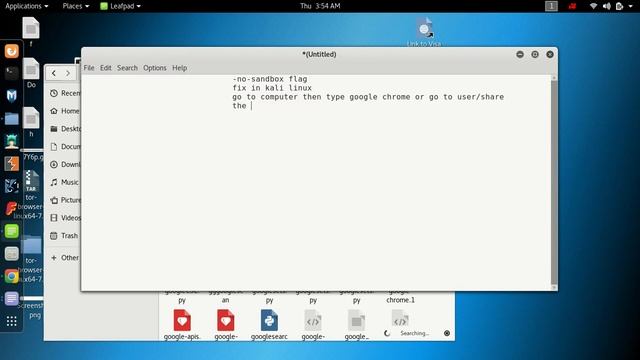Go back in the Files window
Image resolution: width=640 pixels, height=360 pixels.
[54, 73]
